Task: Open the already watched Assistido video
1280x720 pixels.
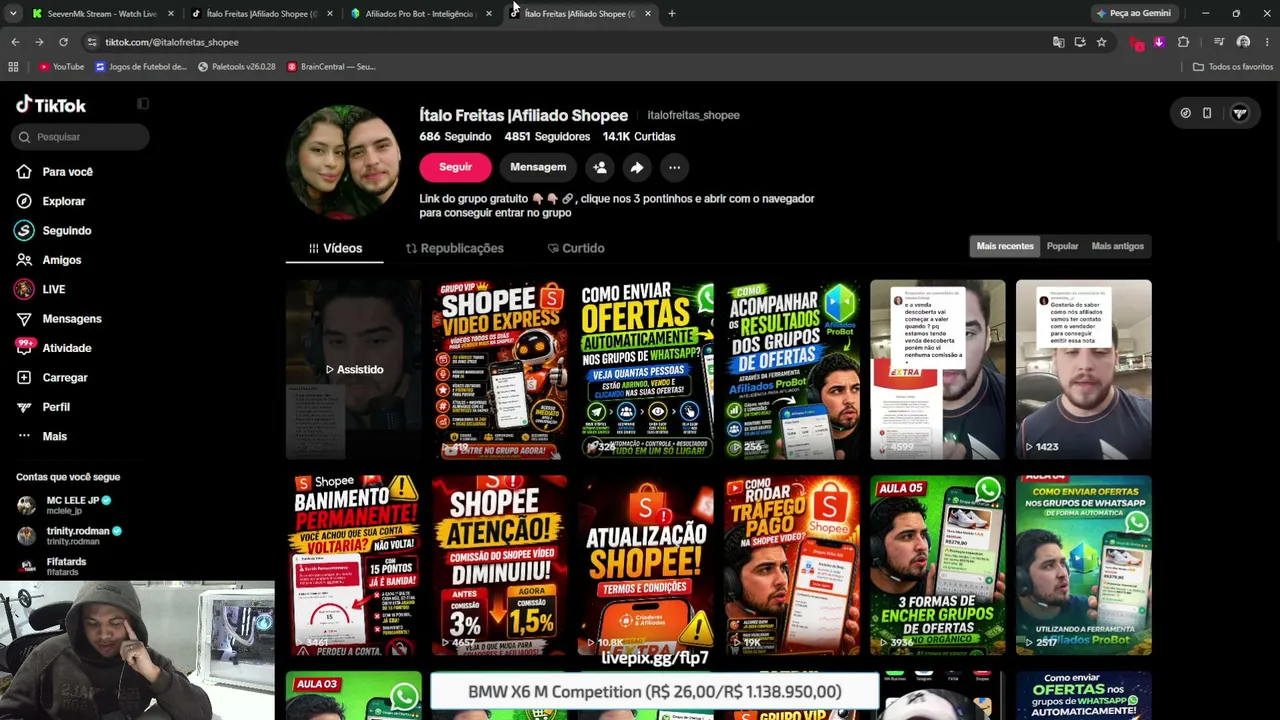Action: click(353, 369)
